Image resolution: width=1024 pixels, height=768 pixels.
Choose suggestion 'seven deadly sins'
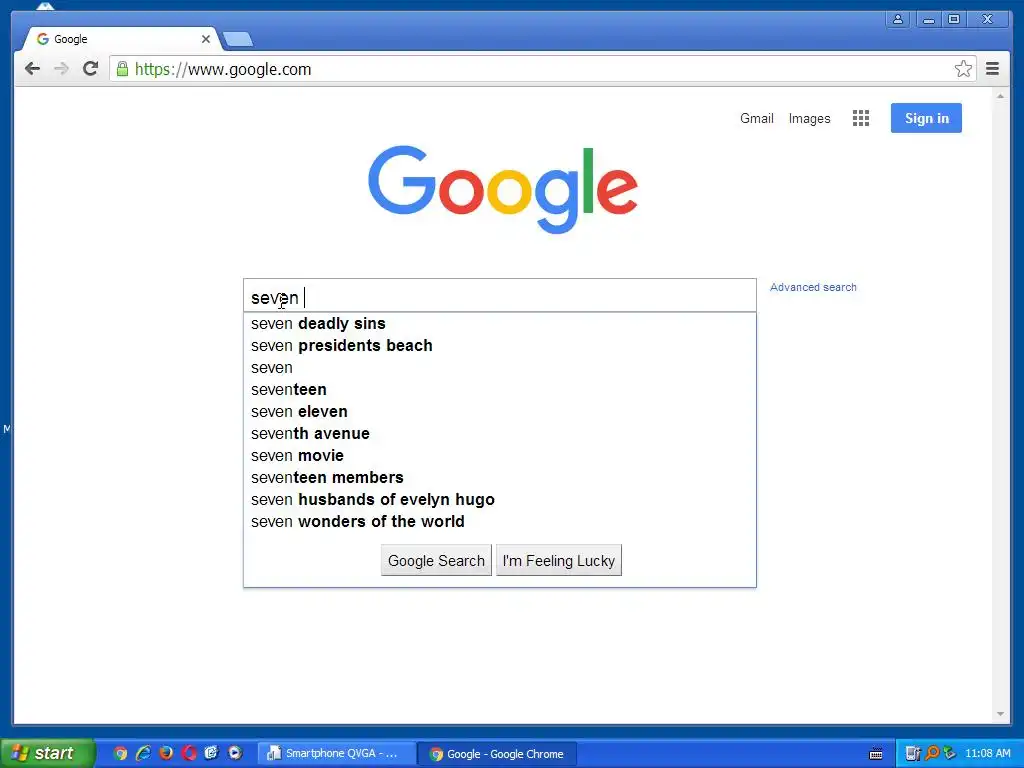pos(500,324)
